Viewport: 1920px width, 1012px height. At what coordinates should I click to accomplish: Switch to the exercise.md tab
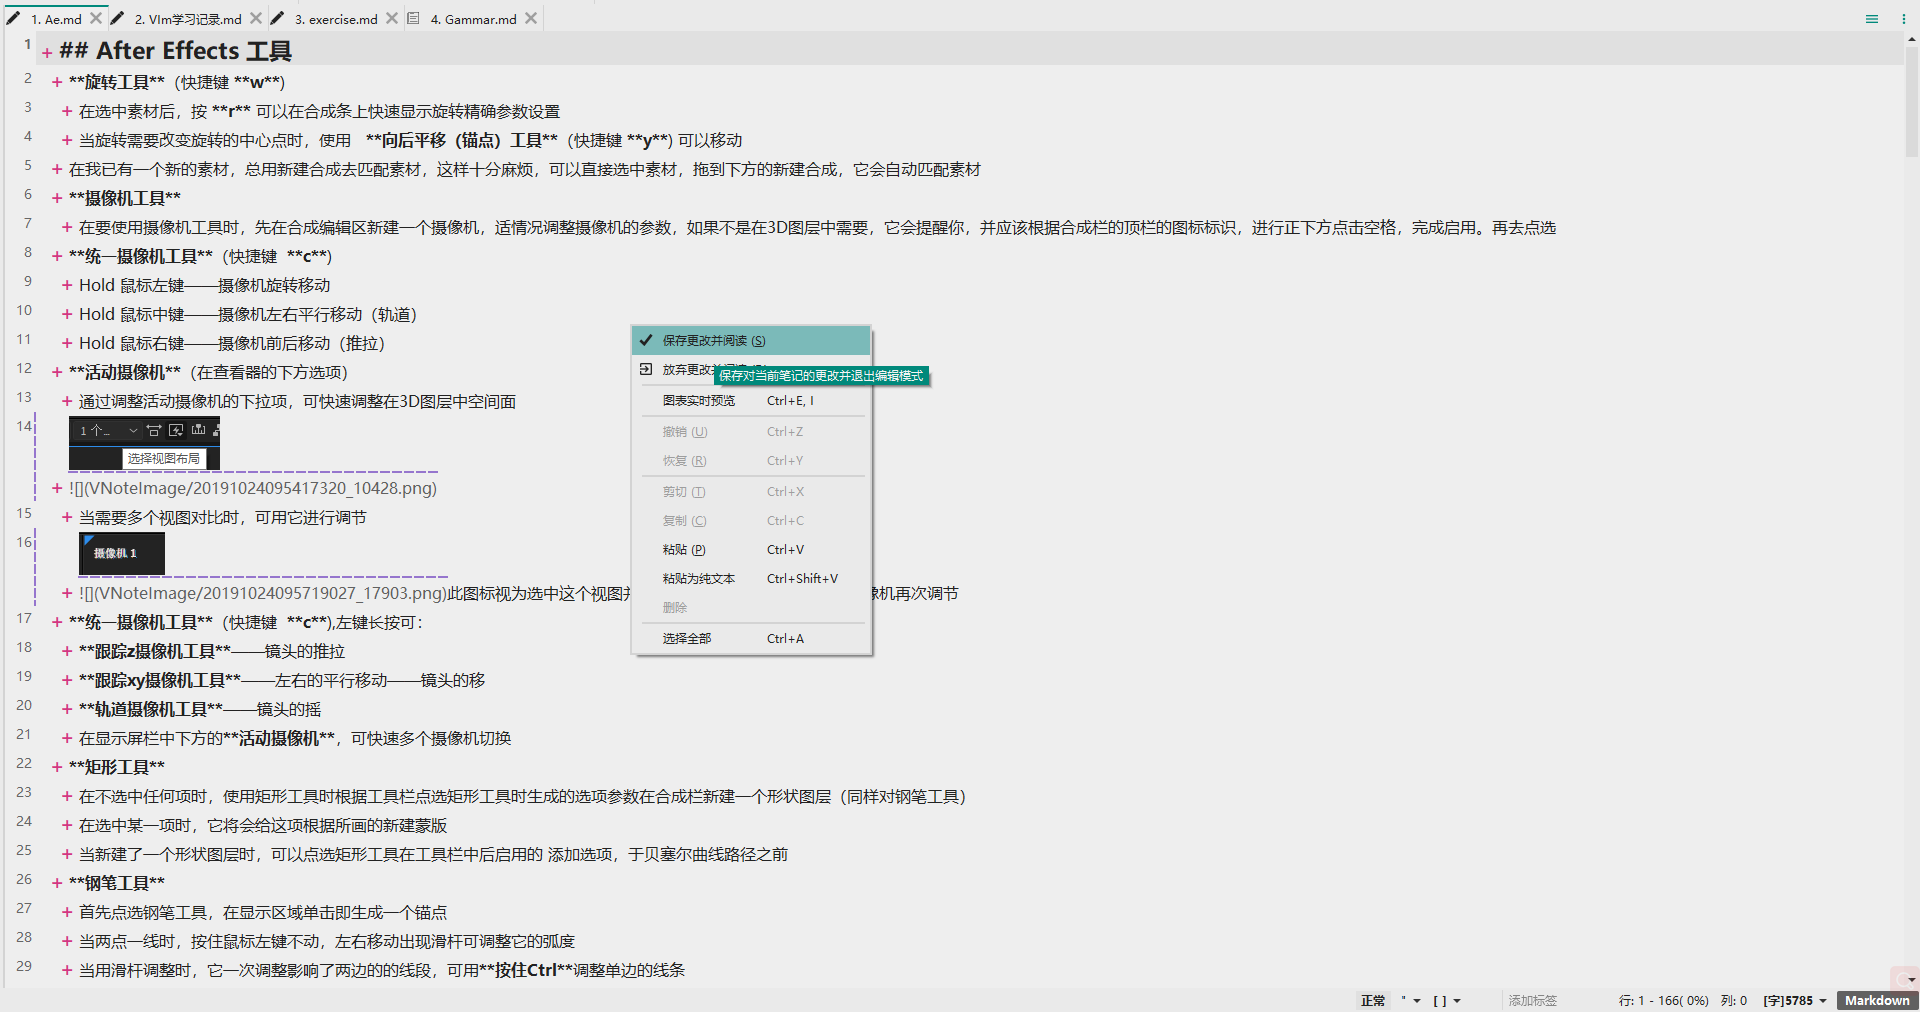coord(336,19)
